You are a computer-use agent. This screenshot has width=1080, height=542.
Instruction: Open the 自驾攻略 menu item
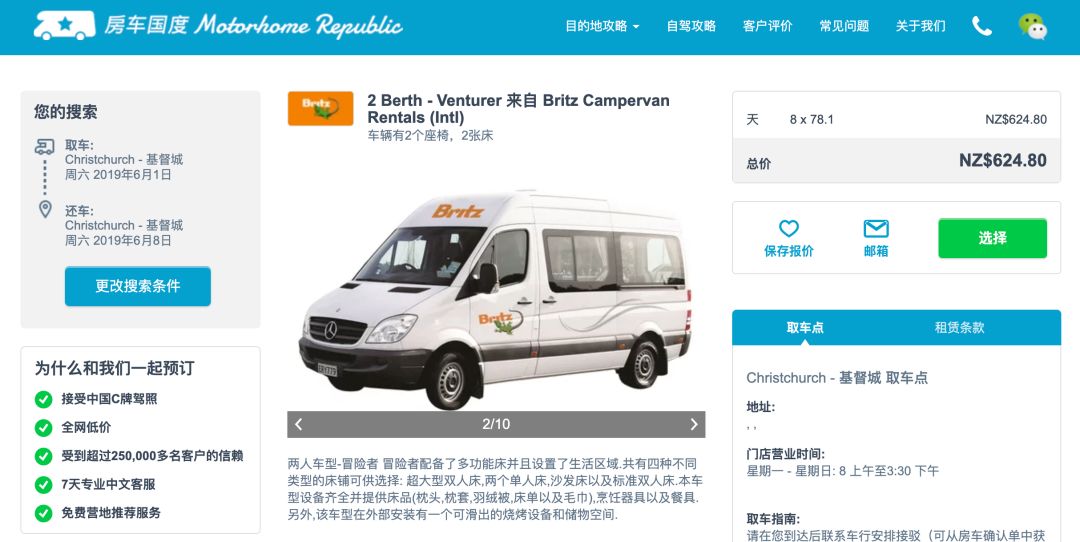click(691, 26)
